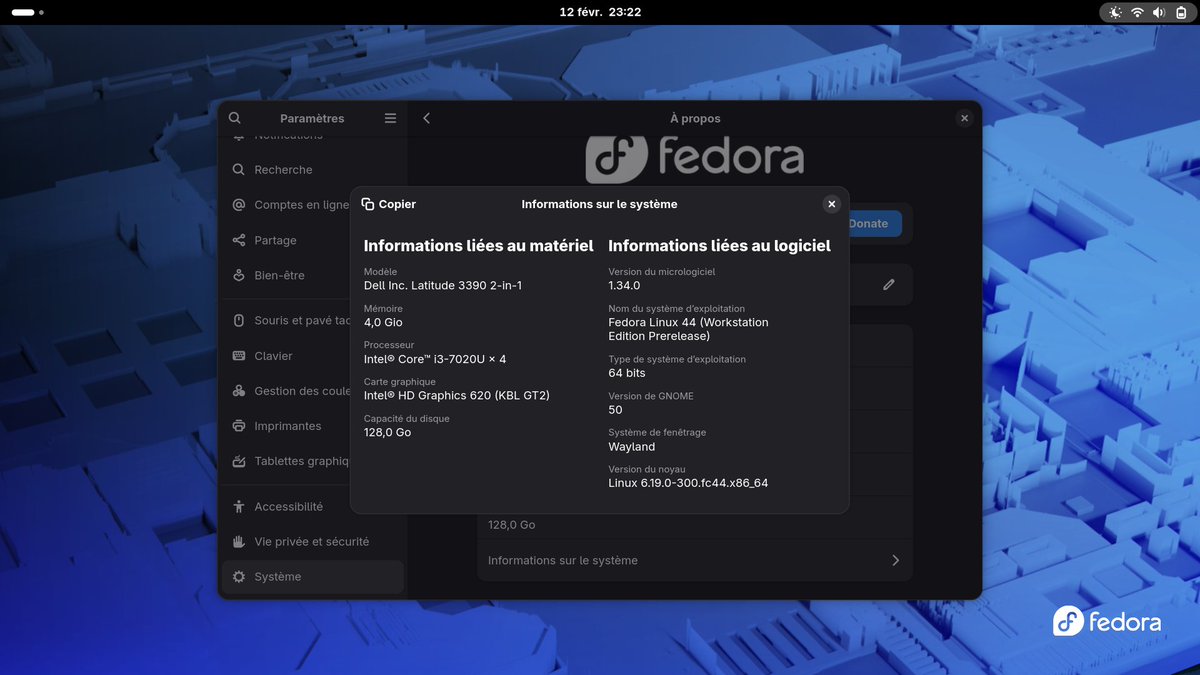Open Vie privée et sécurité settings
Screen dimensions: 1200x675
pyautogui.click(x=313, y=542)
